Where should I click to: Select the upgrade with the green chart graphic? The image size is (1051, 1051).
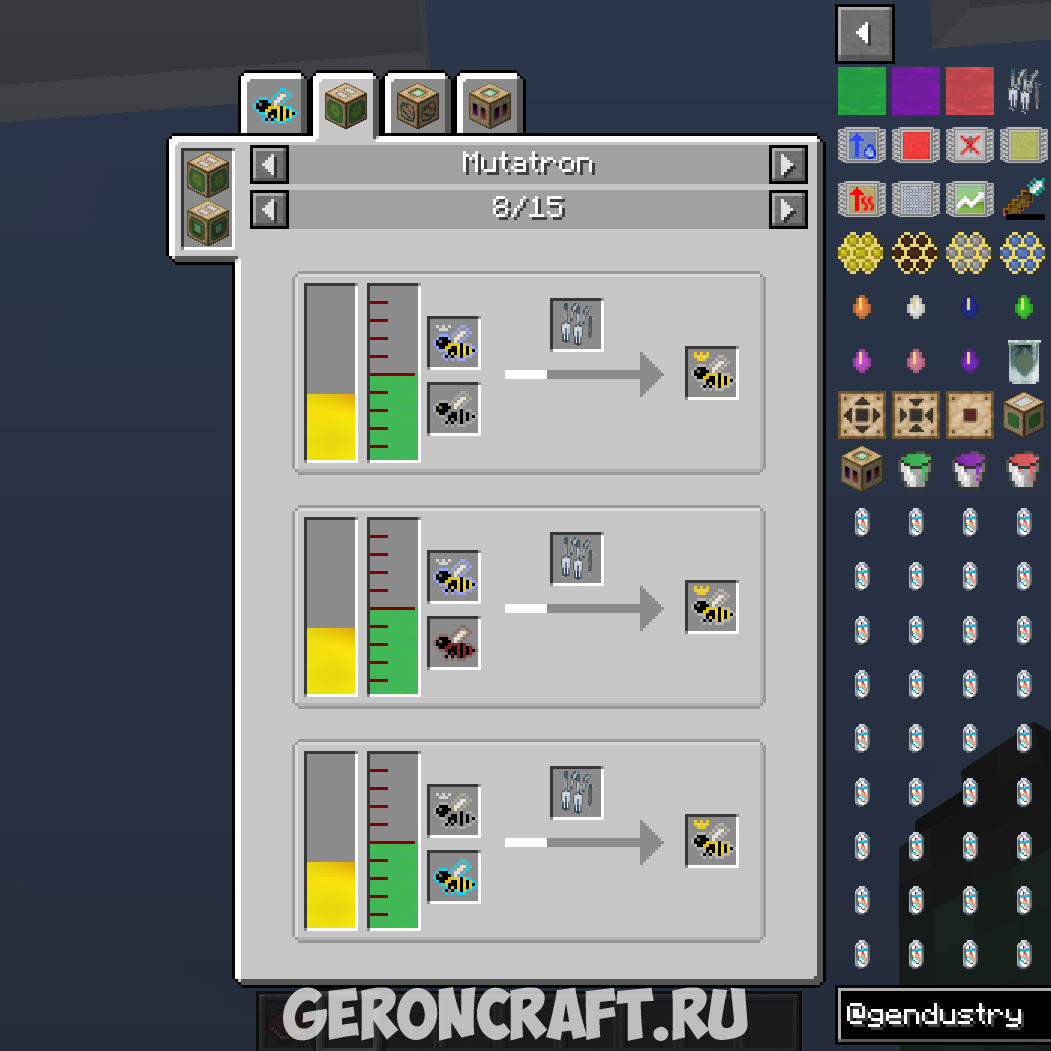coord(970,199)
